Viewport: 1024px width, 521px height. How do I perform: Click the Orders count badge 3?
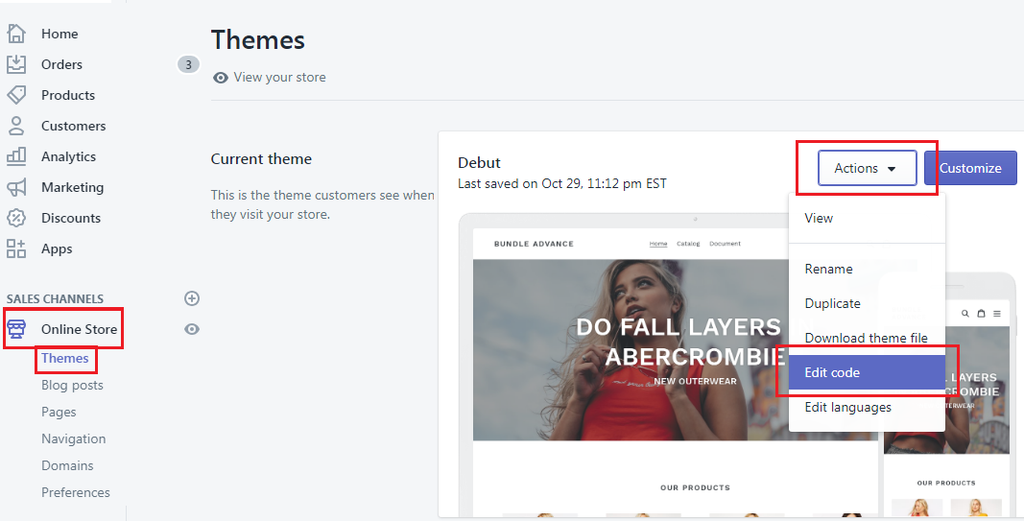[x=189, y=65]
